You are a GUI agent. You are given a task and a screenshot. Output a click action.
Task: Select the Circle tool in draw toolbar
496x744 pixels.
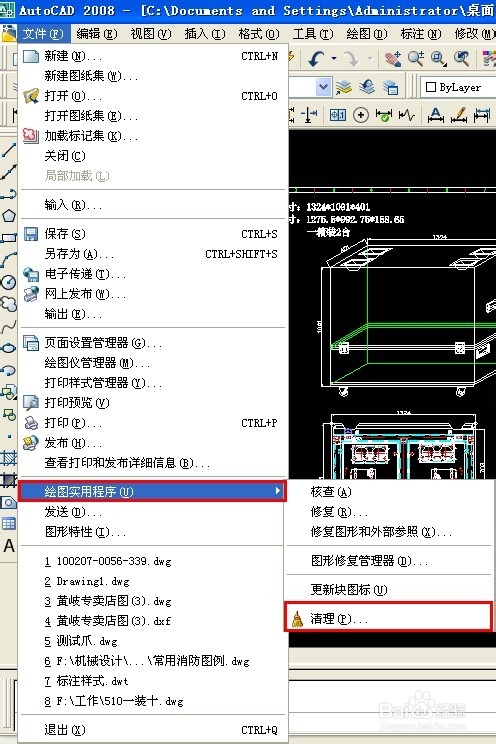coord(9,282)
